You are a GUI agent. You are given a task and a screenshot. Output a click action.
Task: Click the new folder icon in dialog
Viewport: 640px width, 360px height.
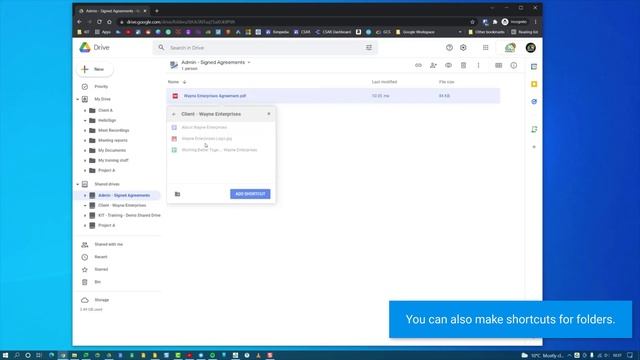177,194
